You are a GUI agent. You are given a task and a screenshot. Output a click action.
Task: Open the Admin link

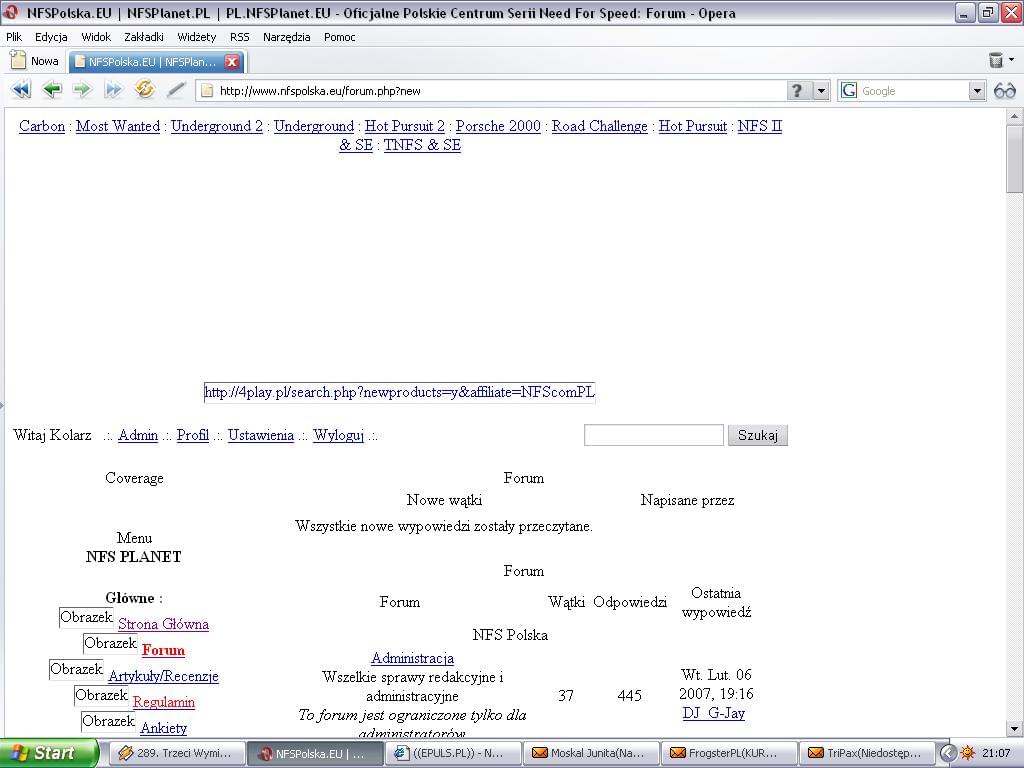click(x=138, y=436)
